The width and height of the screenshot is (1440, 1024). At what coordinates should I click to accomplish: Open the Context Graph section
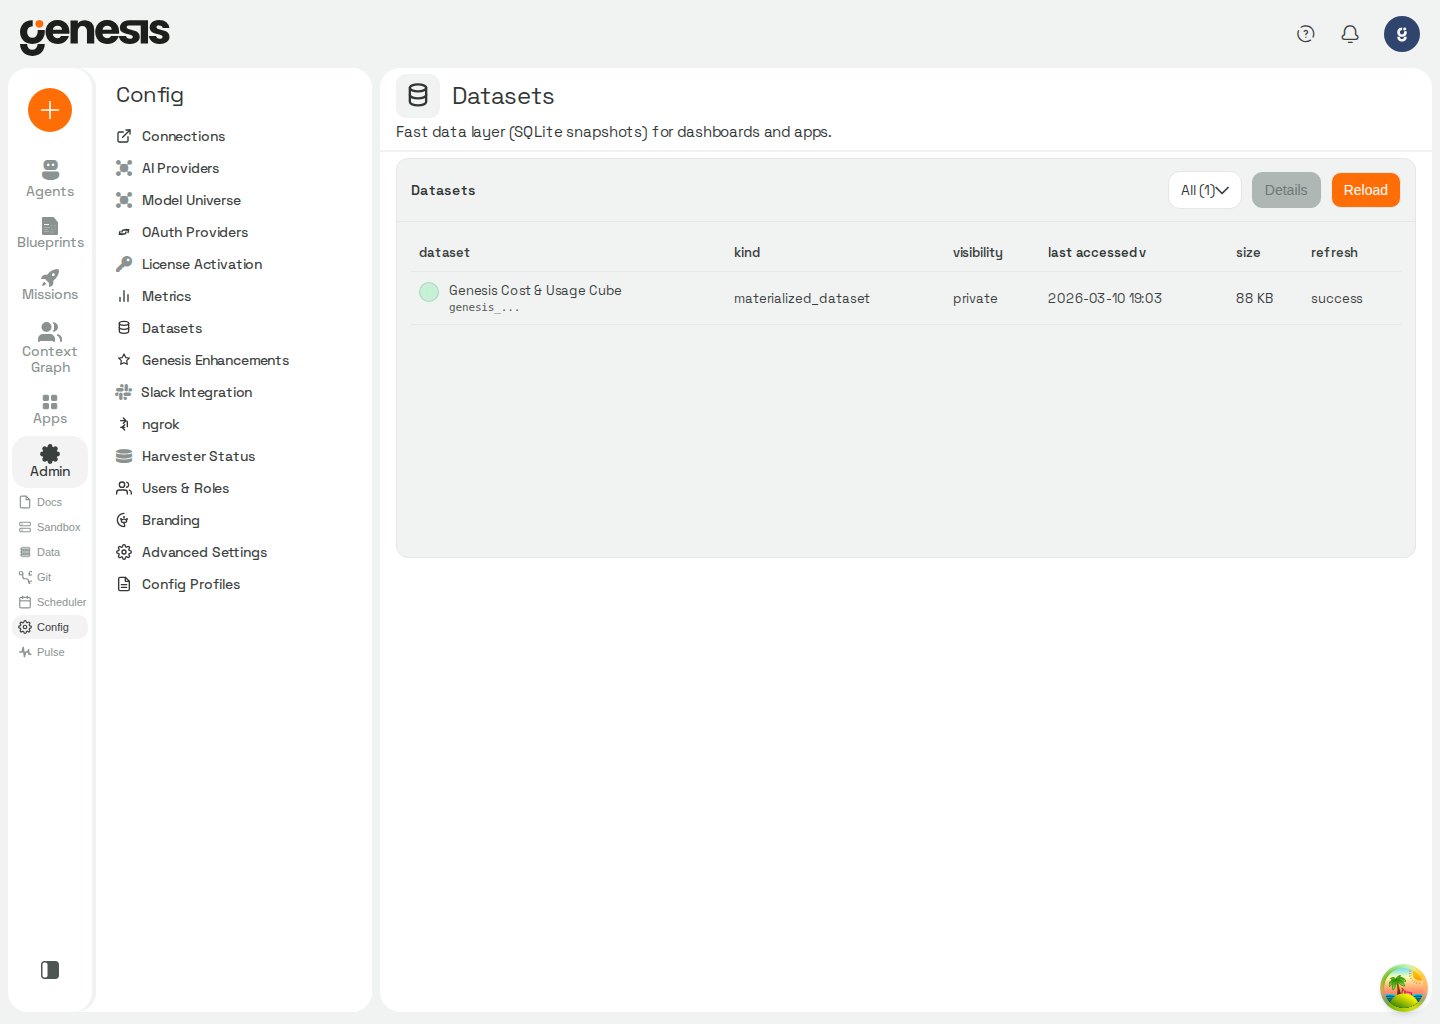pyautogui.click(x=50, y=348)
